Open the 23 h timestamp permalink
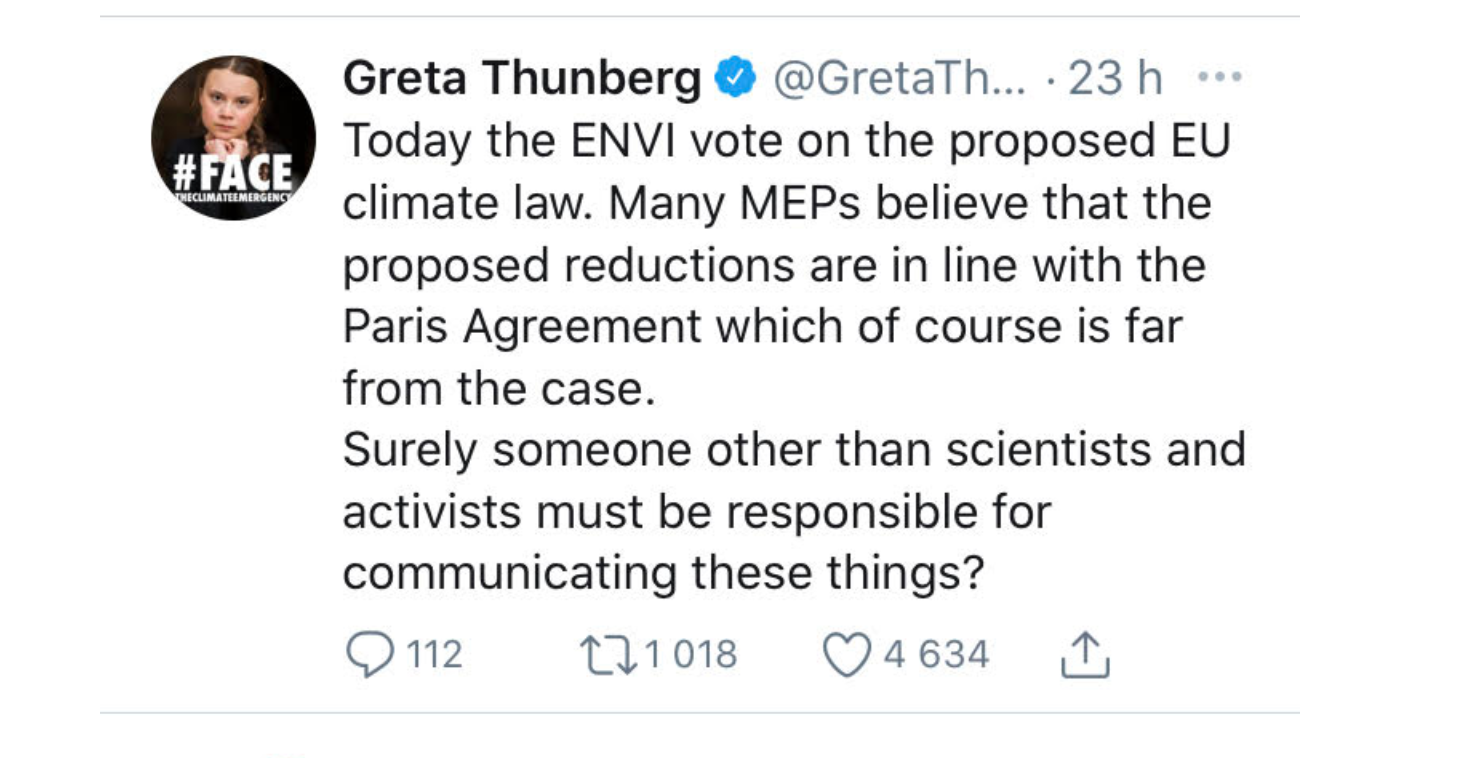 coord(1116,78)
